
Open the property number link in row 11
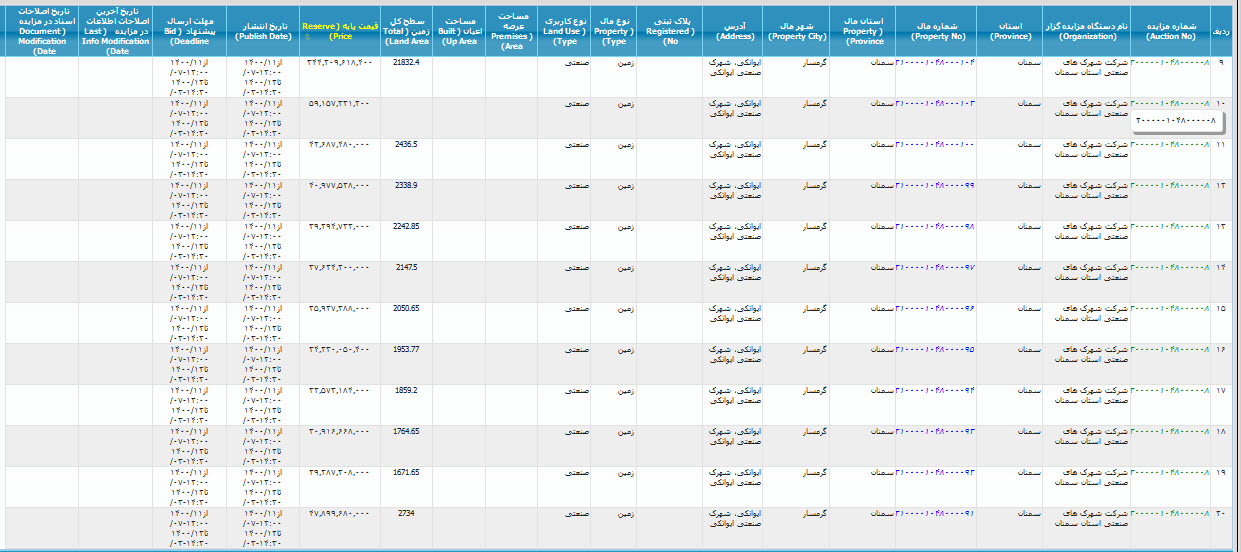(x=934, y=145)
